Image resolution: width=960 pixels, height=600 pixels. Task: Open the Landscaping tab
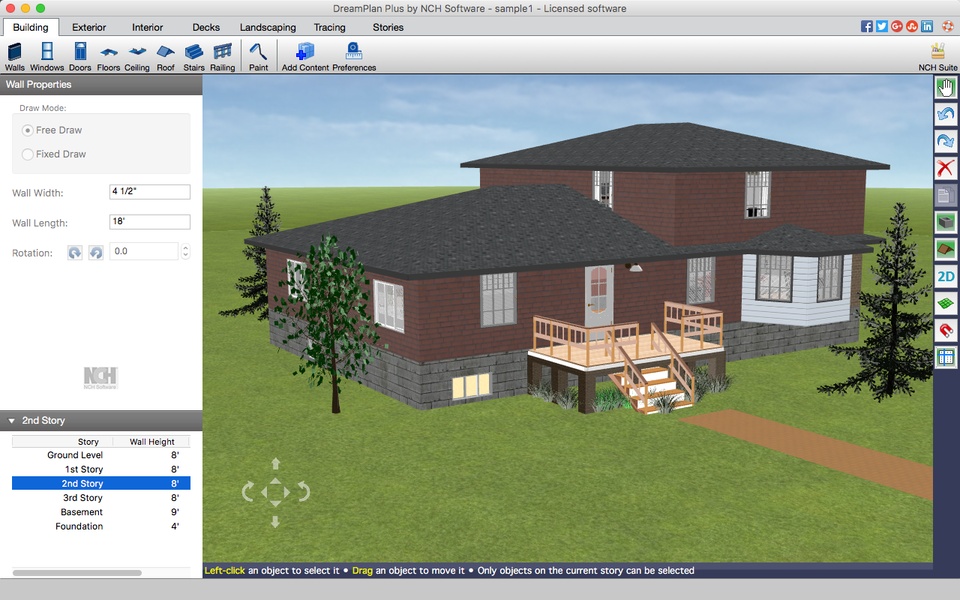(x=268, y=27)
